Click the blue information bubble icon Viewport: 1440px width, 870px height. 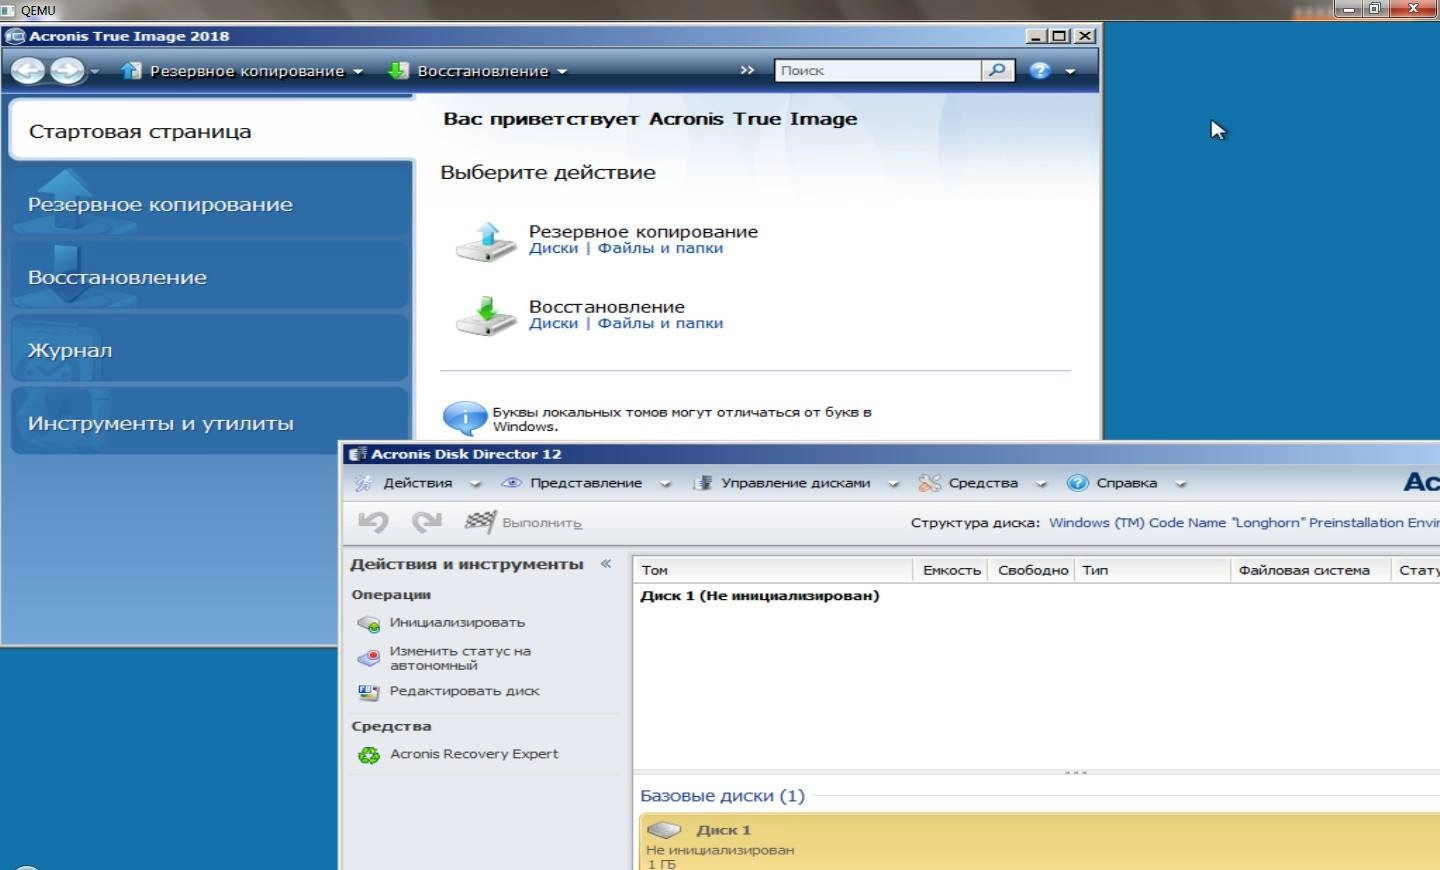pos(464,418)
